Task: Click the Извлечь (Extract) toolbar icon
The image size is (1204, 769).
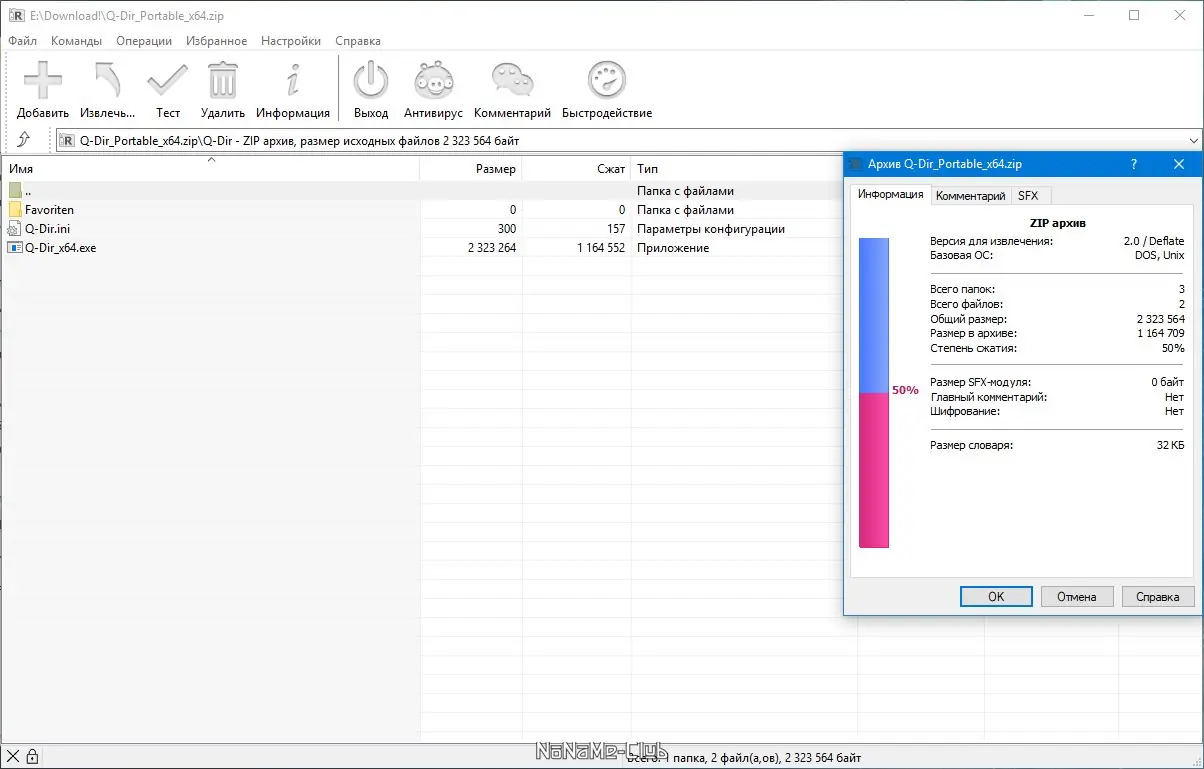Action: point(107,81)
